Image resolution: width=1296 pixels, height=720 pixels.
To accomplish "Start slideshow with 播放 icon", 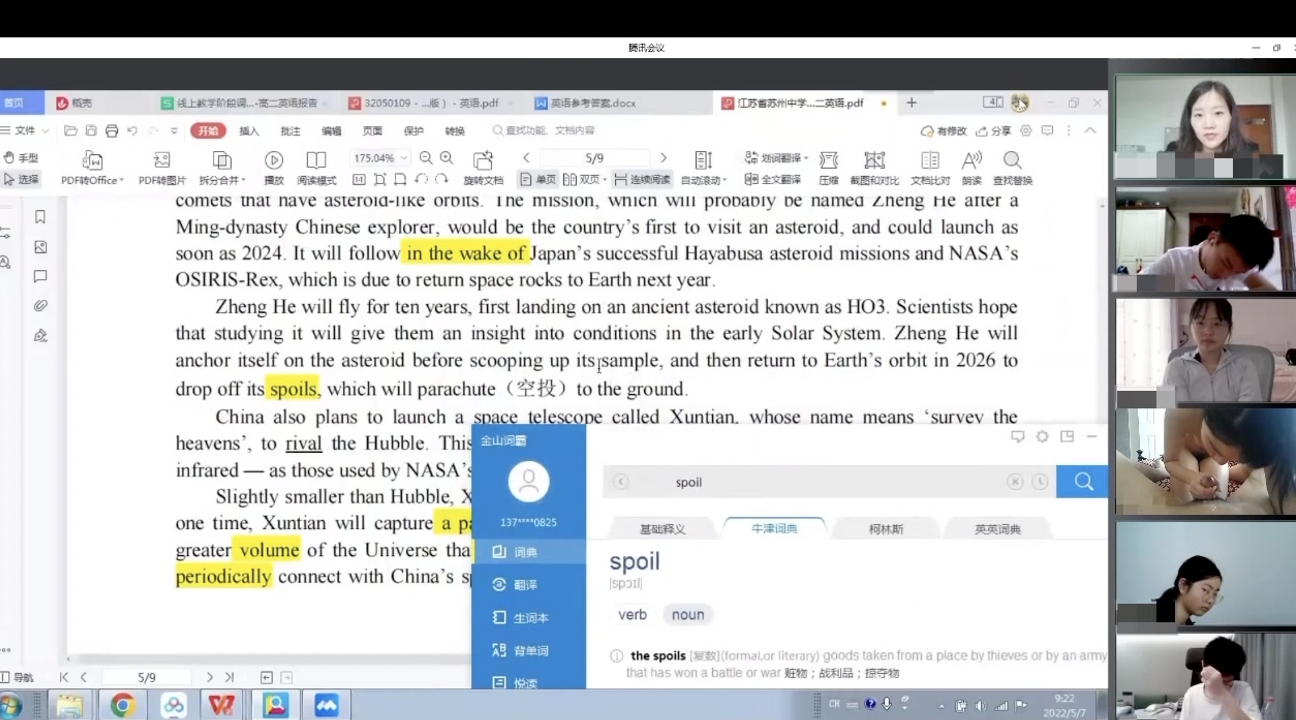I will tap(273, 160).
